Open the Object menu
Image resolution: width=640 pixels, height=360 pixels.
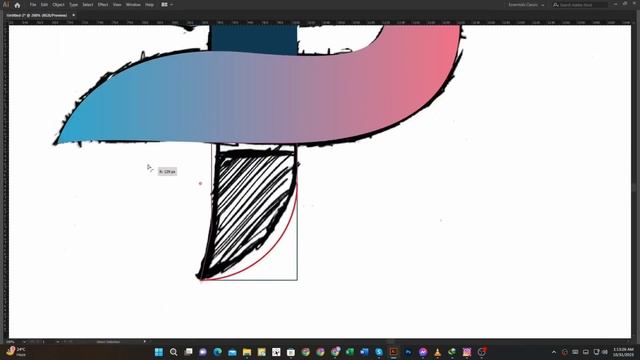pos(58,5)
